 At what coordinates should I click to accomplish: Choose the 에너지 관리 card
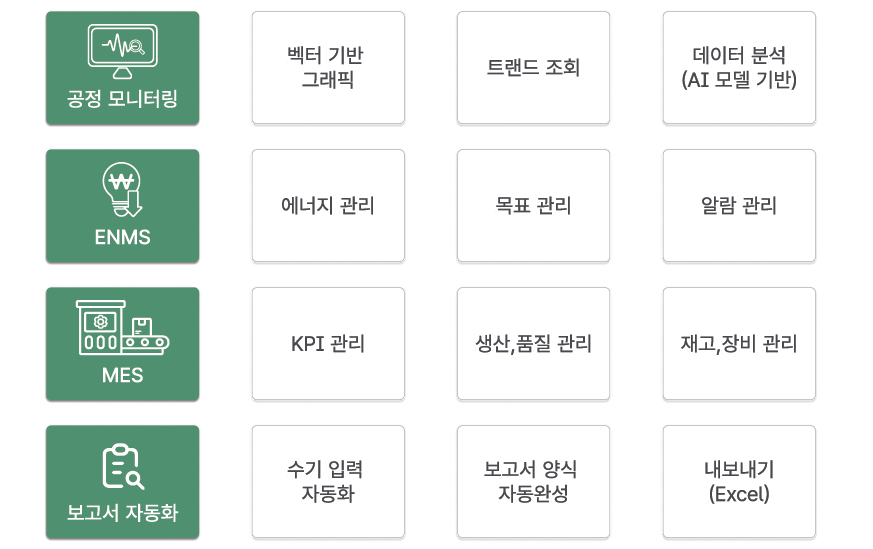pyautogui.click(x=328, y=205)
